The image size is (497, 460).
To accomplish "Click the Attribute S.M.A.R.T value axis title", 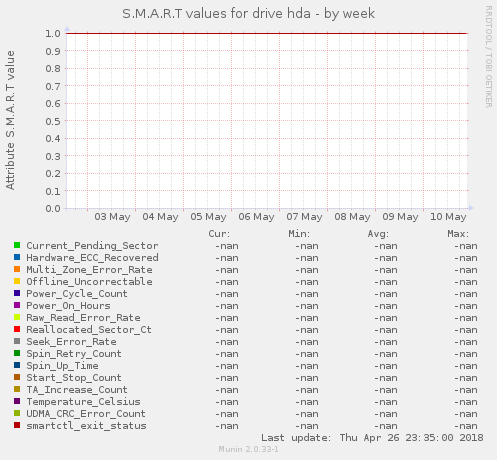I will point(10,120).
